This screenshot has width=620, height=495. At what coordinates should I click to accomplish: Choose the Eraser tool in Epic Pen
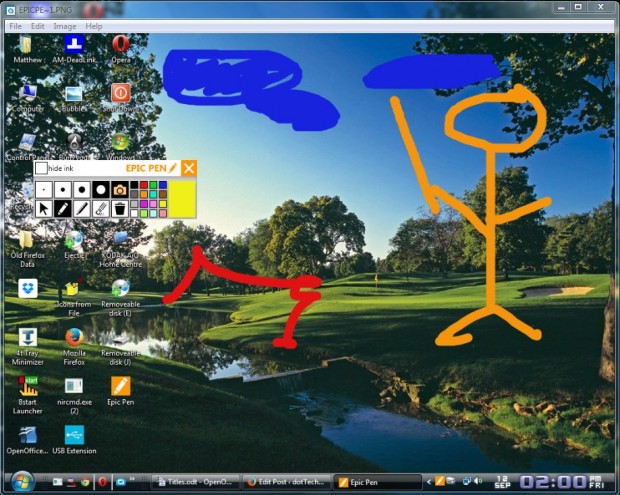pyautogui.click(x=100, y=209)
